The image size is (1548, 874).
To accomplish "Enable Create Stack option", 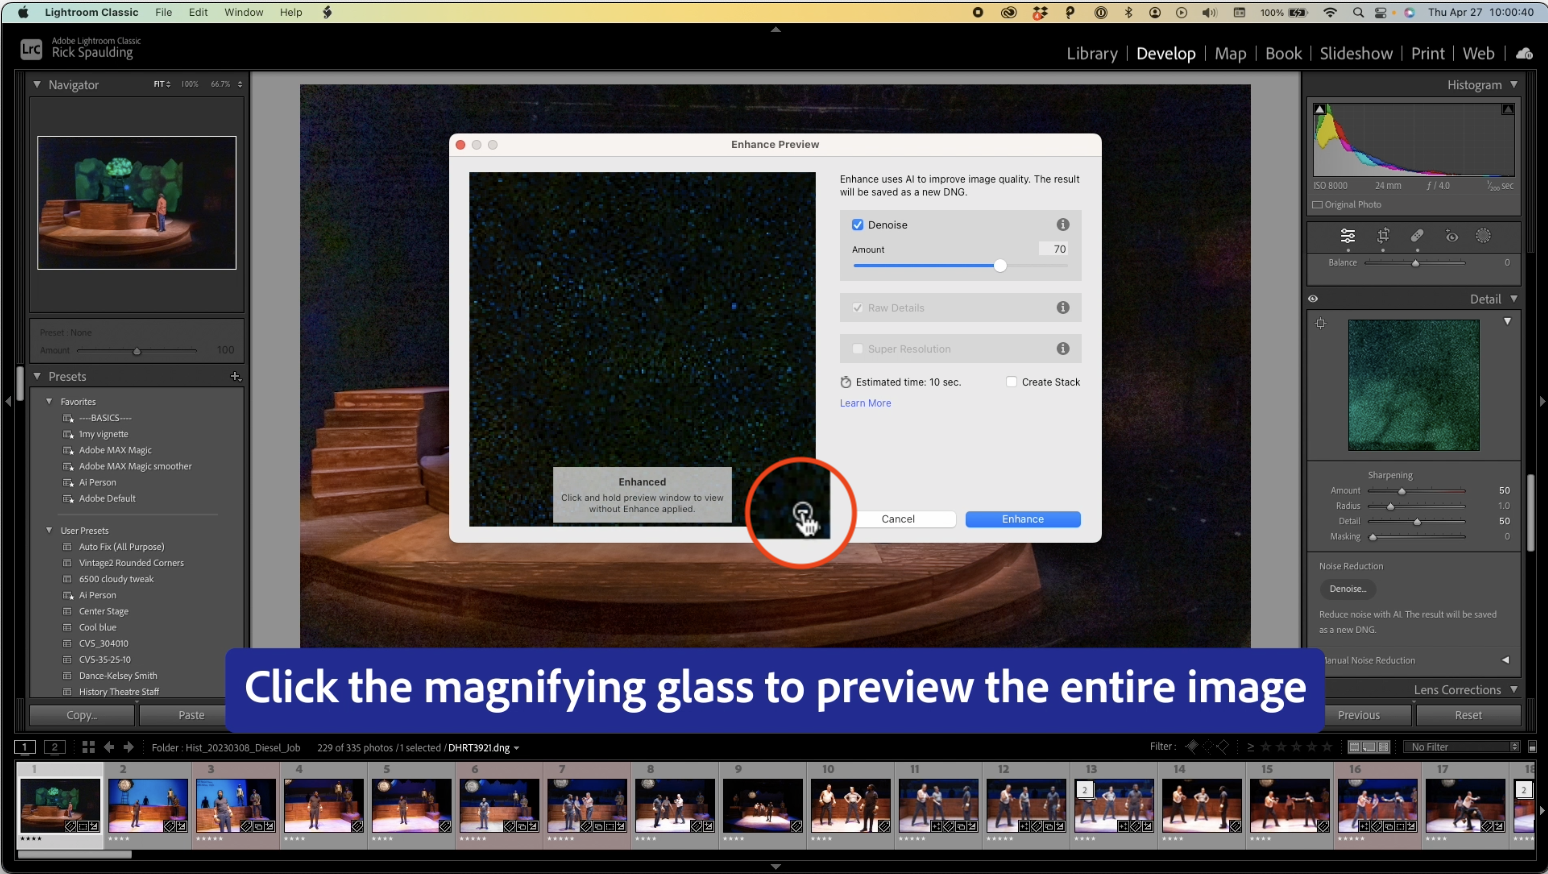I will click(x=1011, y=381).
